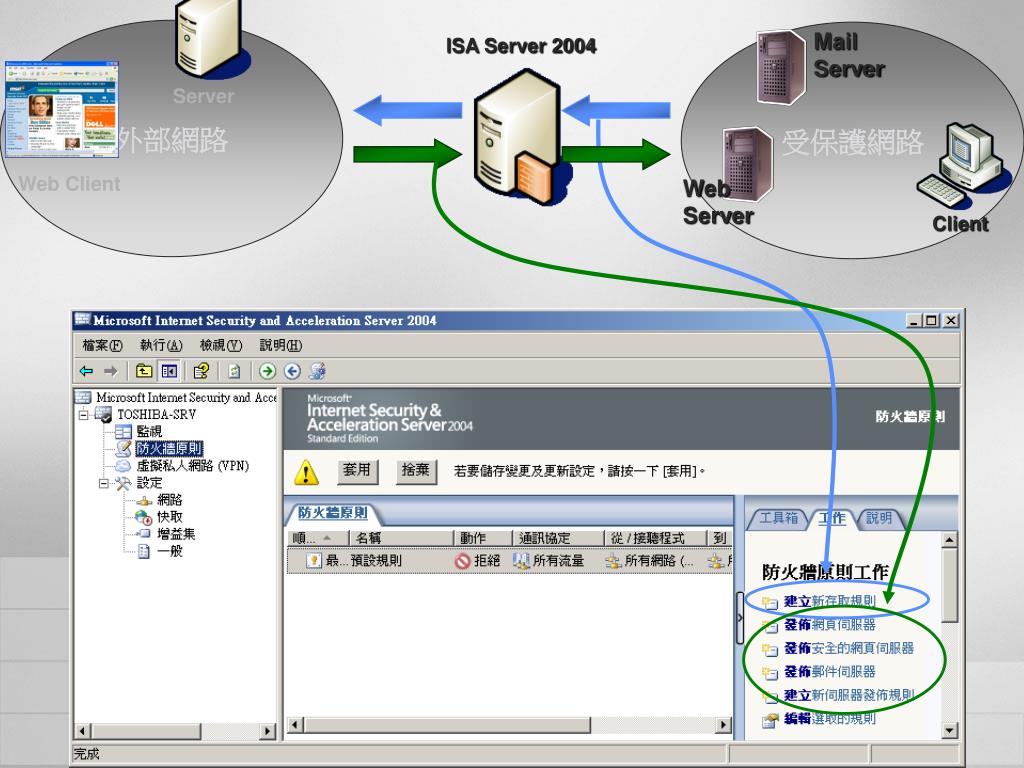The width and height of the screenshot is (1024, 768).
Task: Switch to the 工作 tab
Action: point(832,518)
